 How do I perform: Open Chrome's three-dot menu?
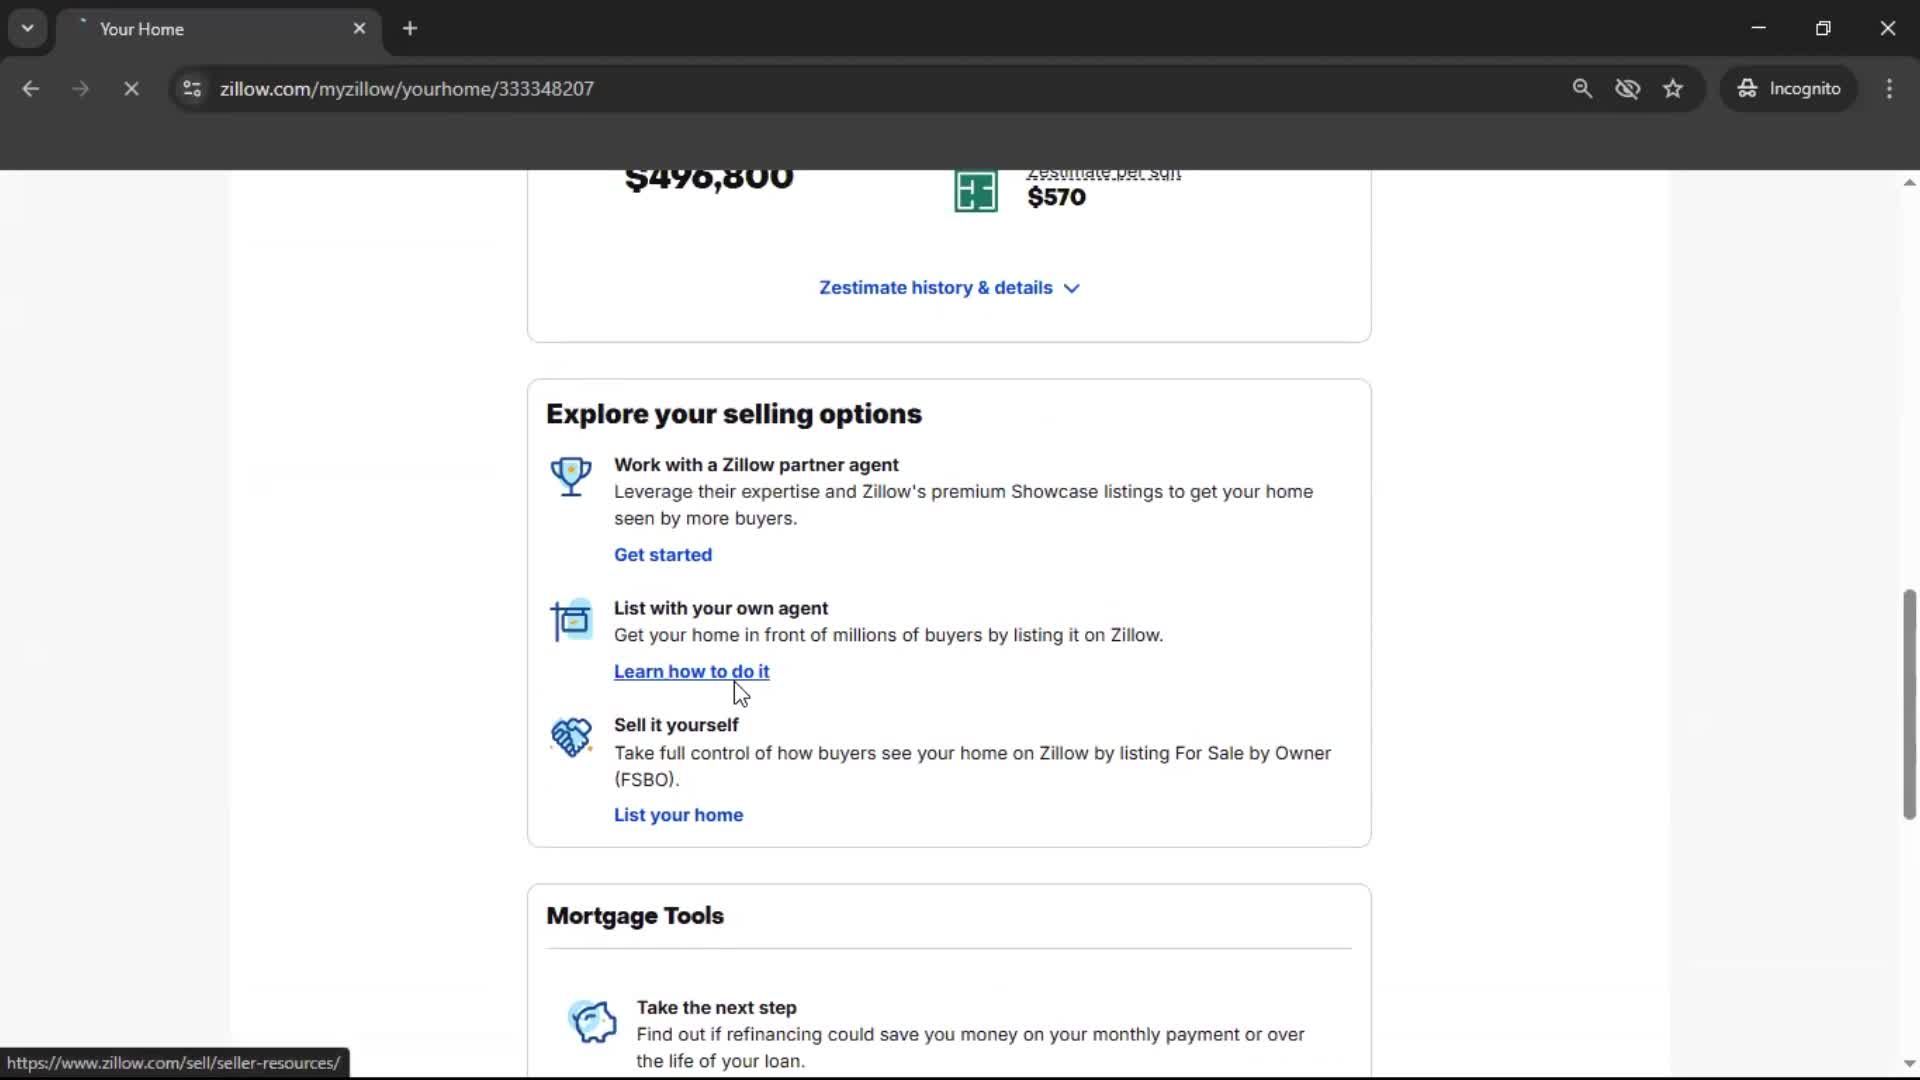[1889, 88]
